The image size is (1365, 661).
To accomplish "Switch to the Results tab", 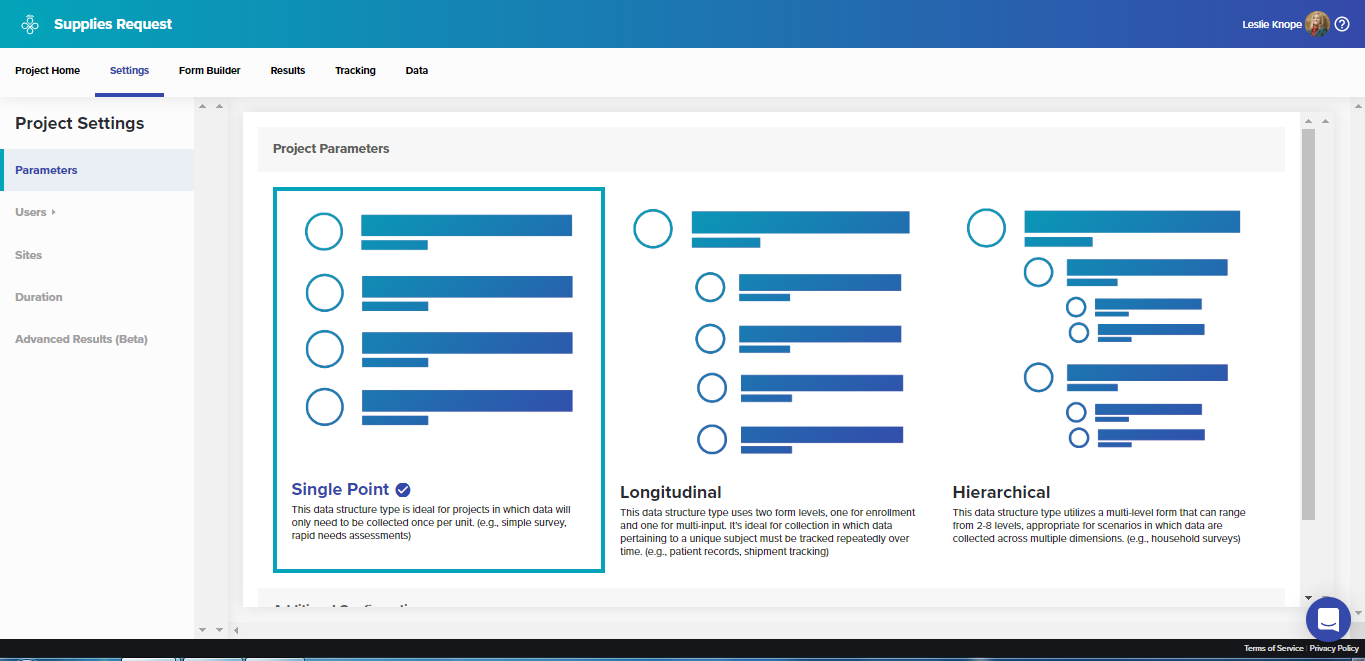I will pos(288,71).
